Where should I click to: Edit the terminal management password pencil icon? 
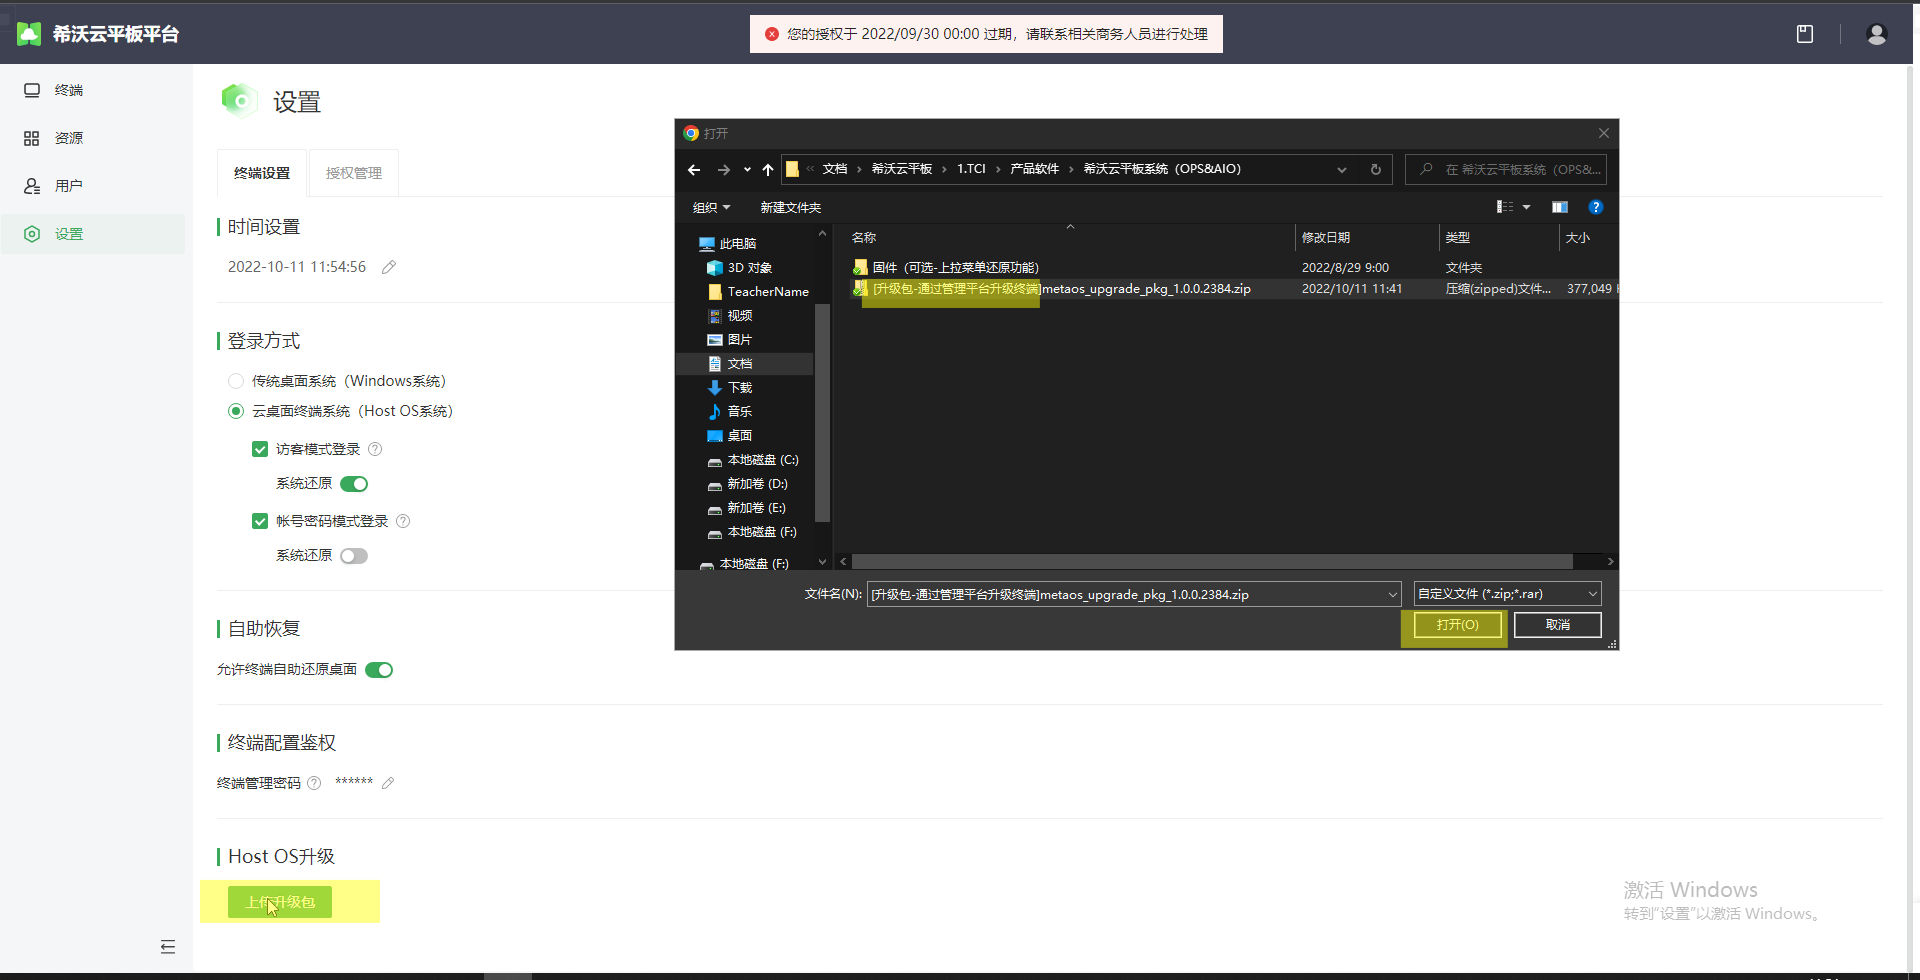[388, 783]
